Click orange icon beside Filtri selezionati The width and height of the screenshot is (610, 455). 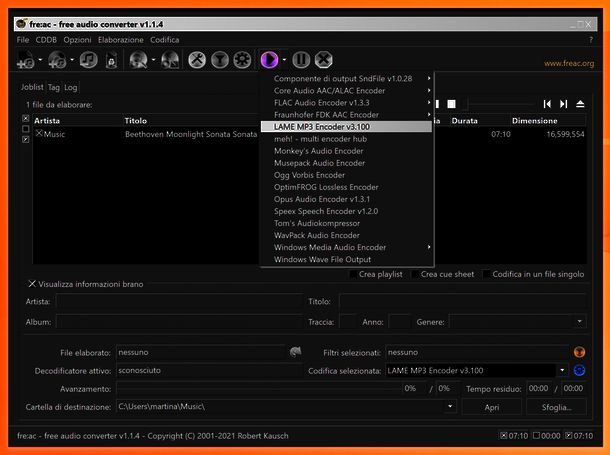(x=579, y=352)
